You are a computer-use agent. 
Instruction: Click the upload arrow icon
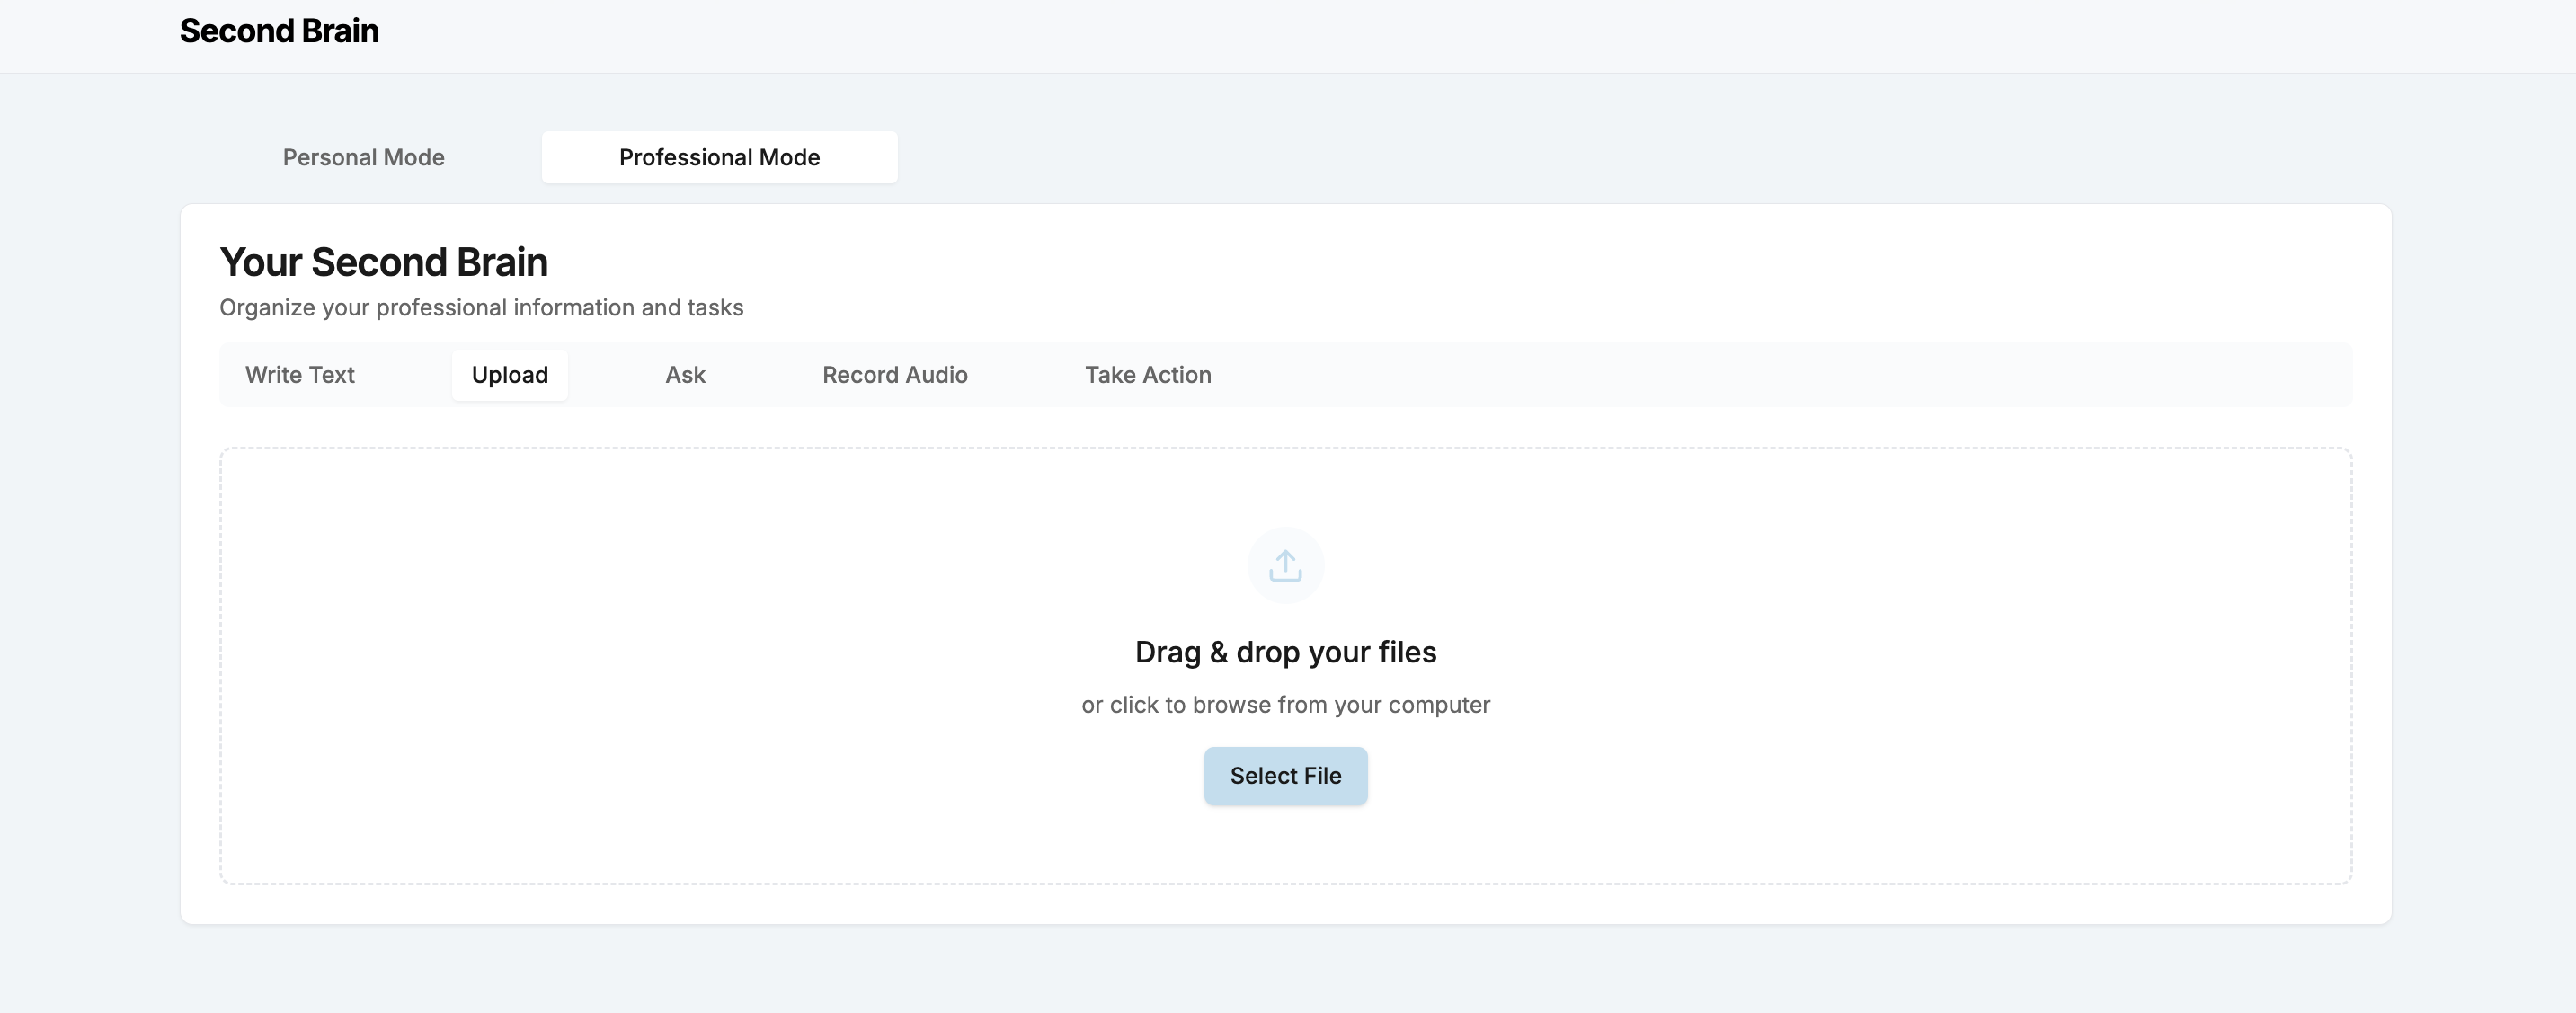[1285, 565]
